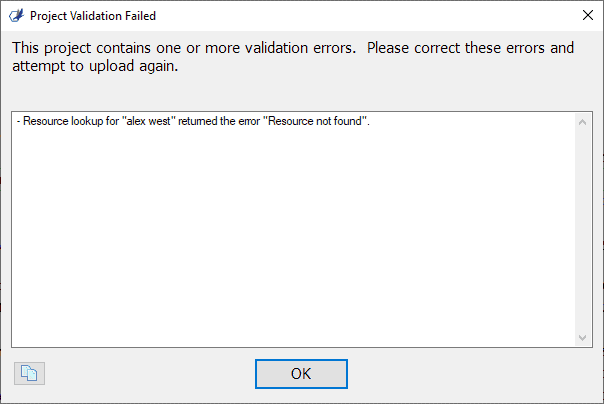Copy validation errors using the clipboard icon
Screen dimensions: 604x404
pyautogui.click(x=29, y=373)
